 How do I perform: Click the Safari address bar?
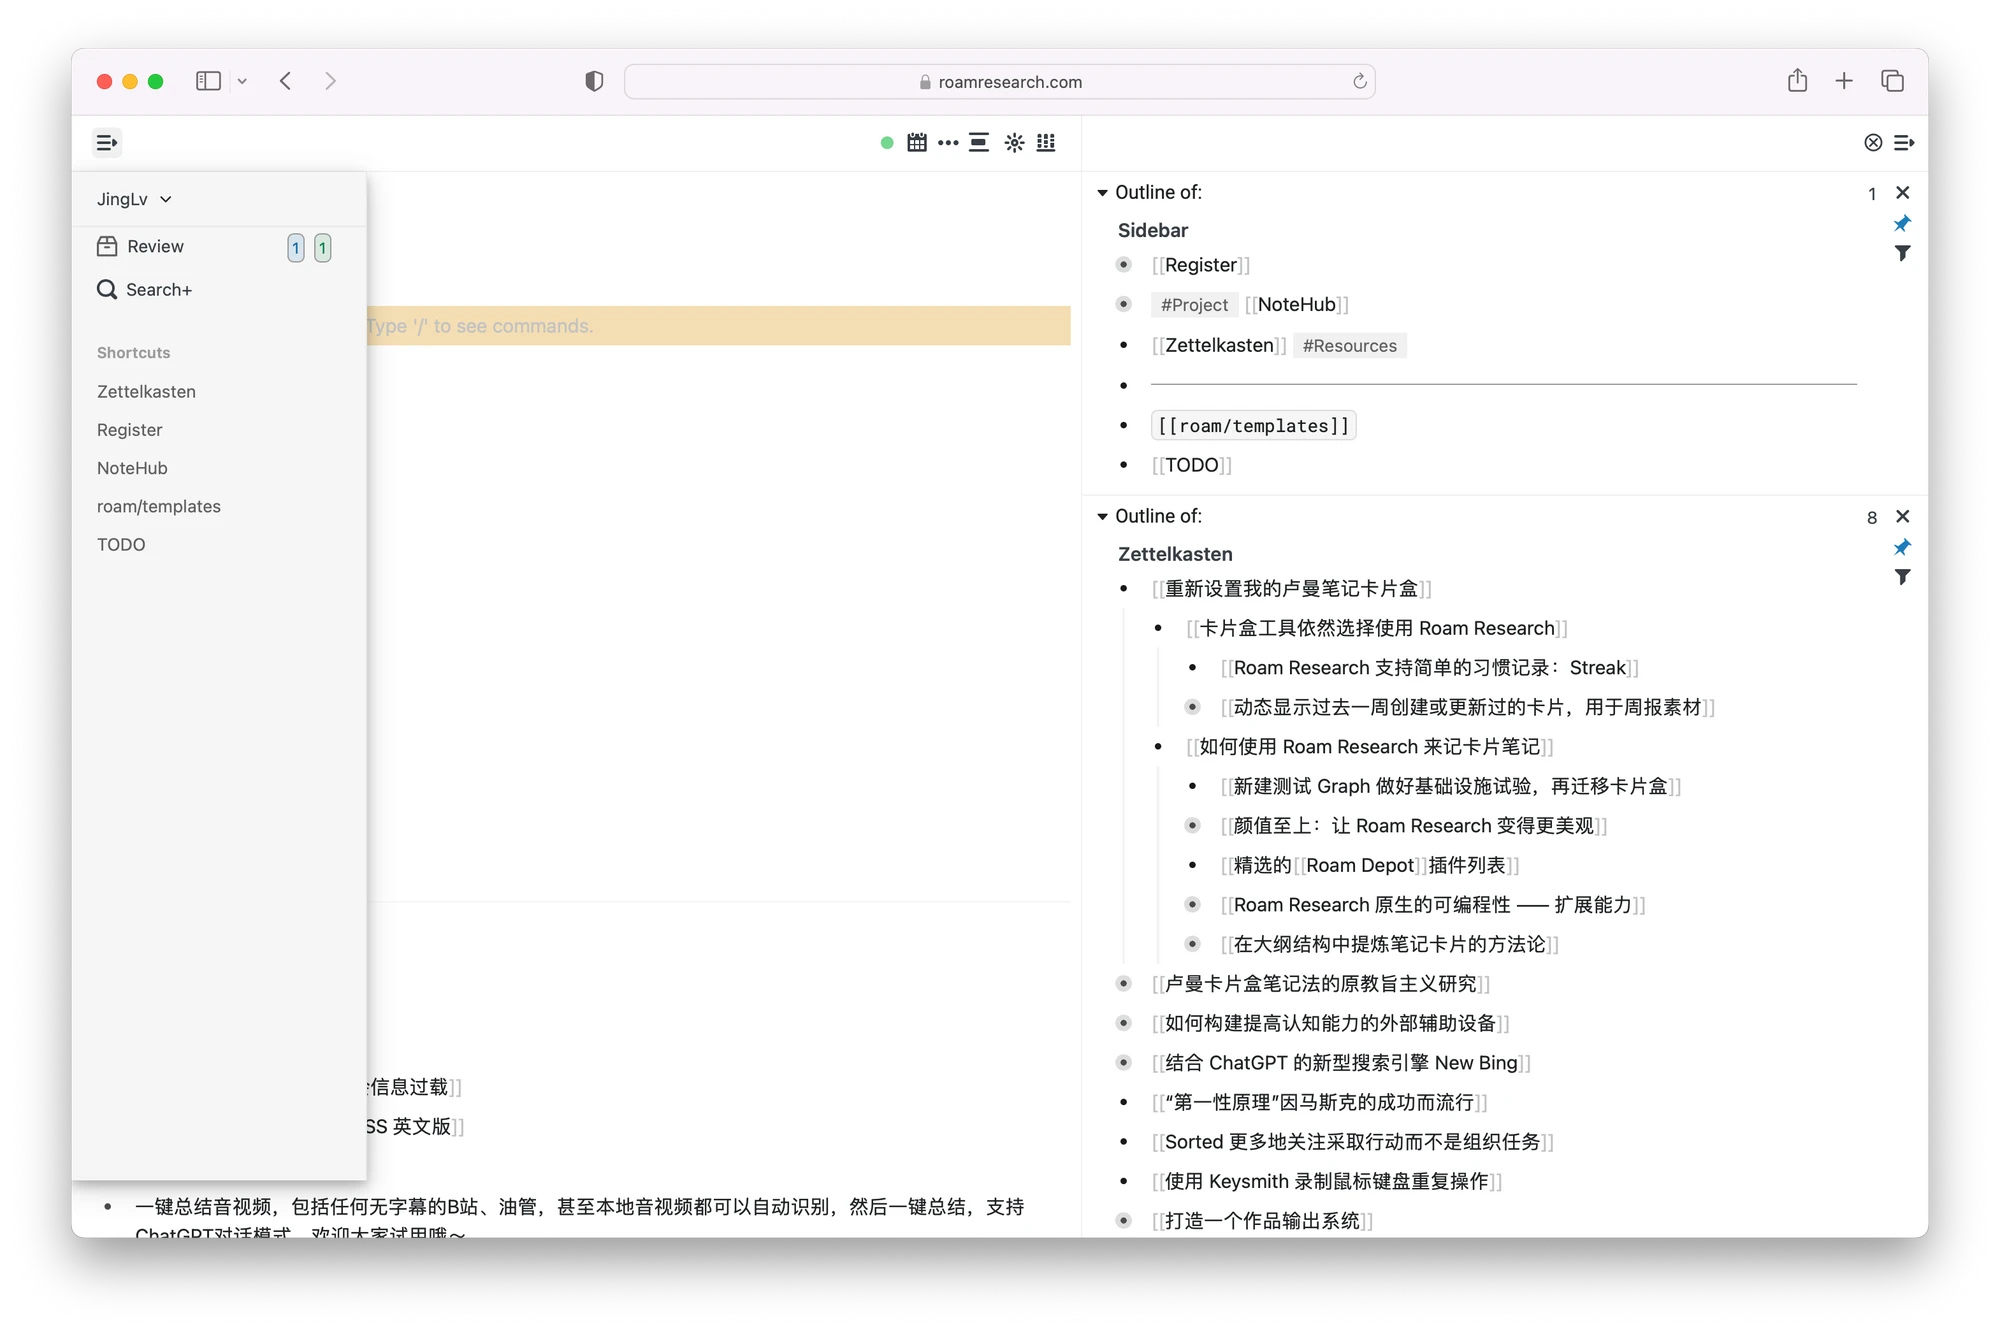point(1000,81)
